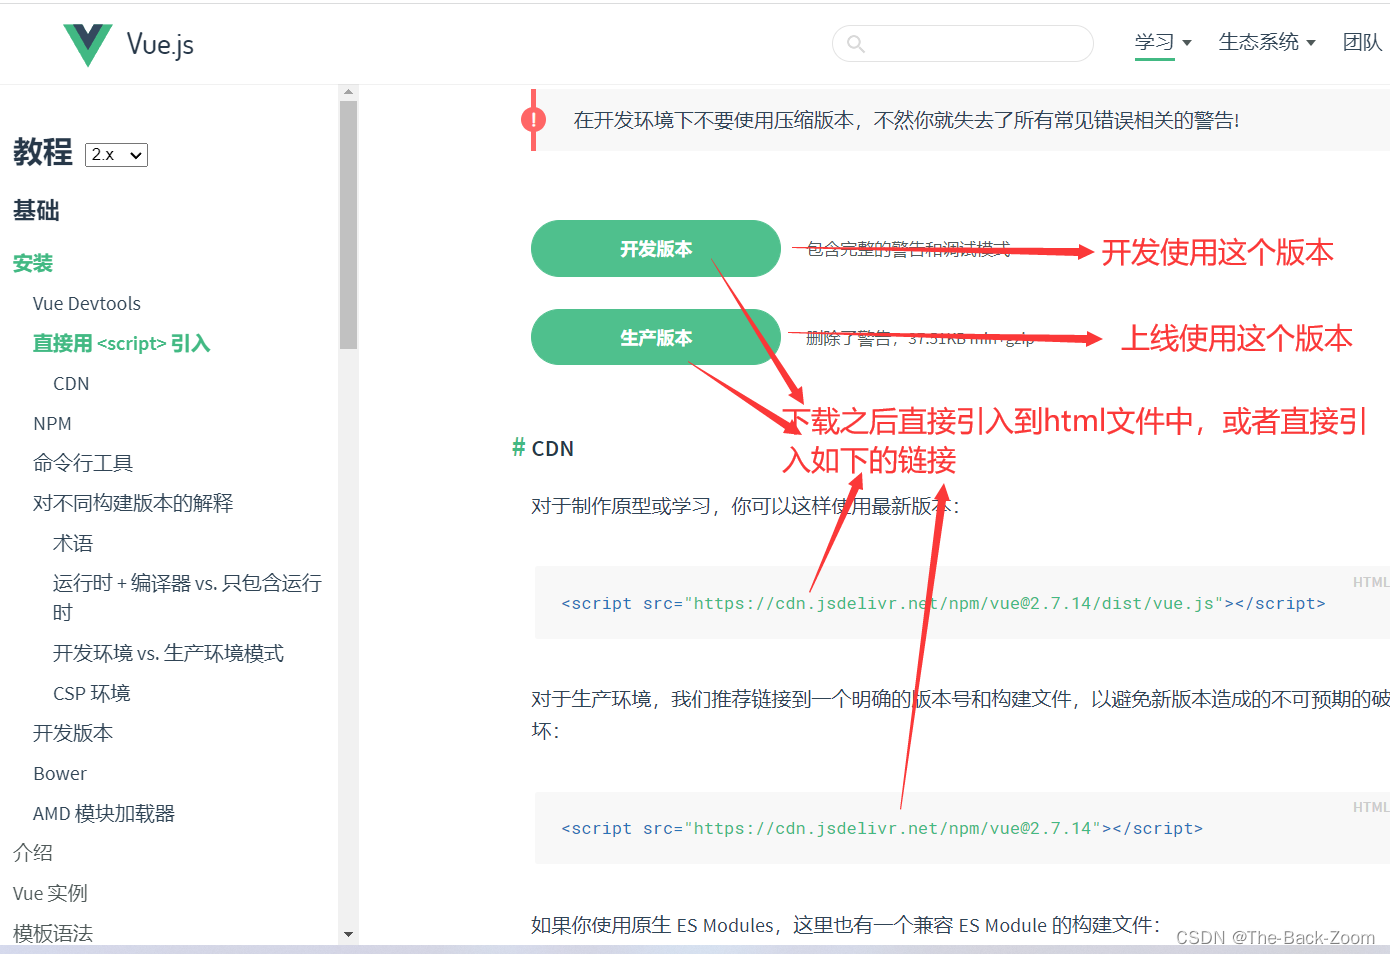Open 运行时 + 编译器 vs. 只包含运行时 link
This screenshot has width=1390, height=954.
click(187, 597)
